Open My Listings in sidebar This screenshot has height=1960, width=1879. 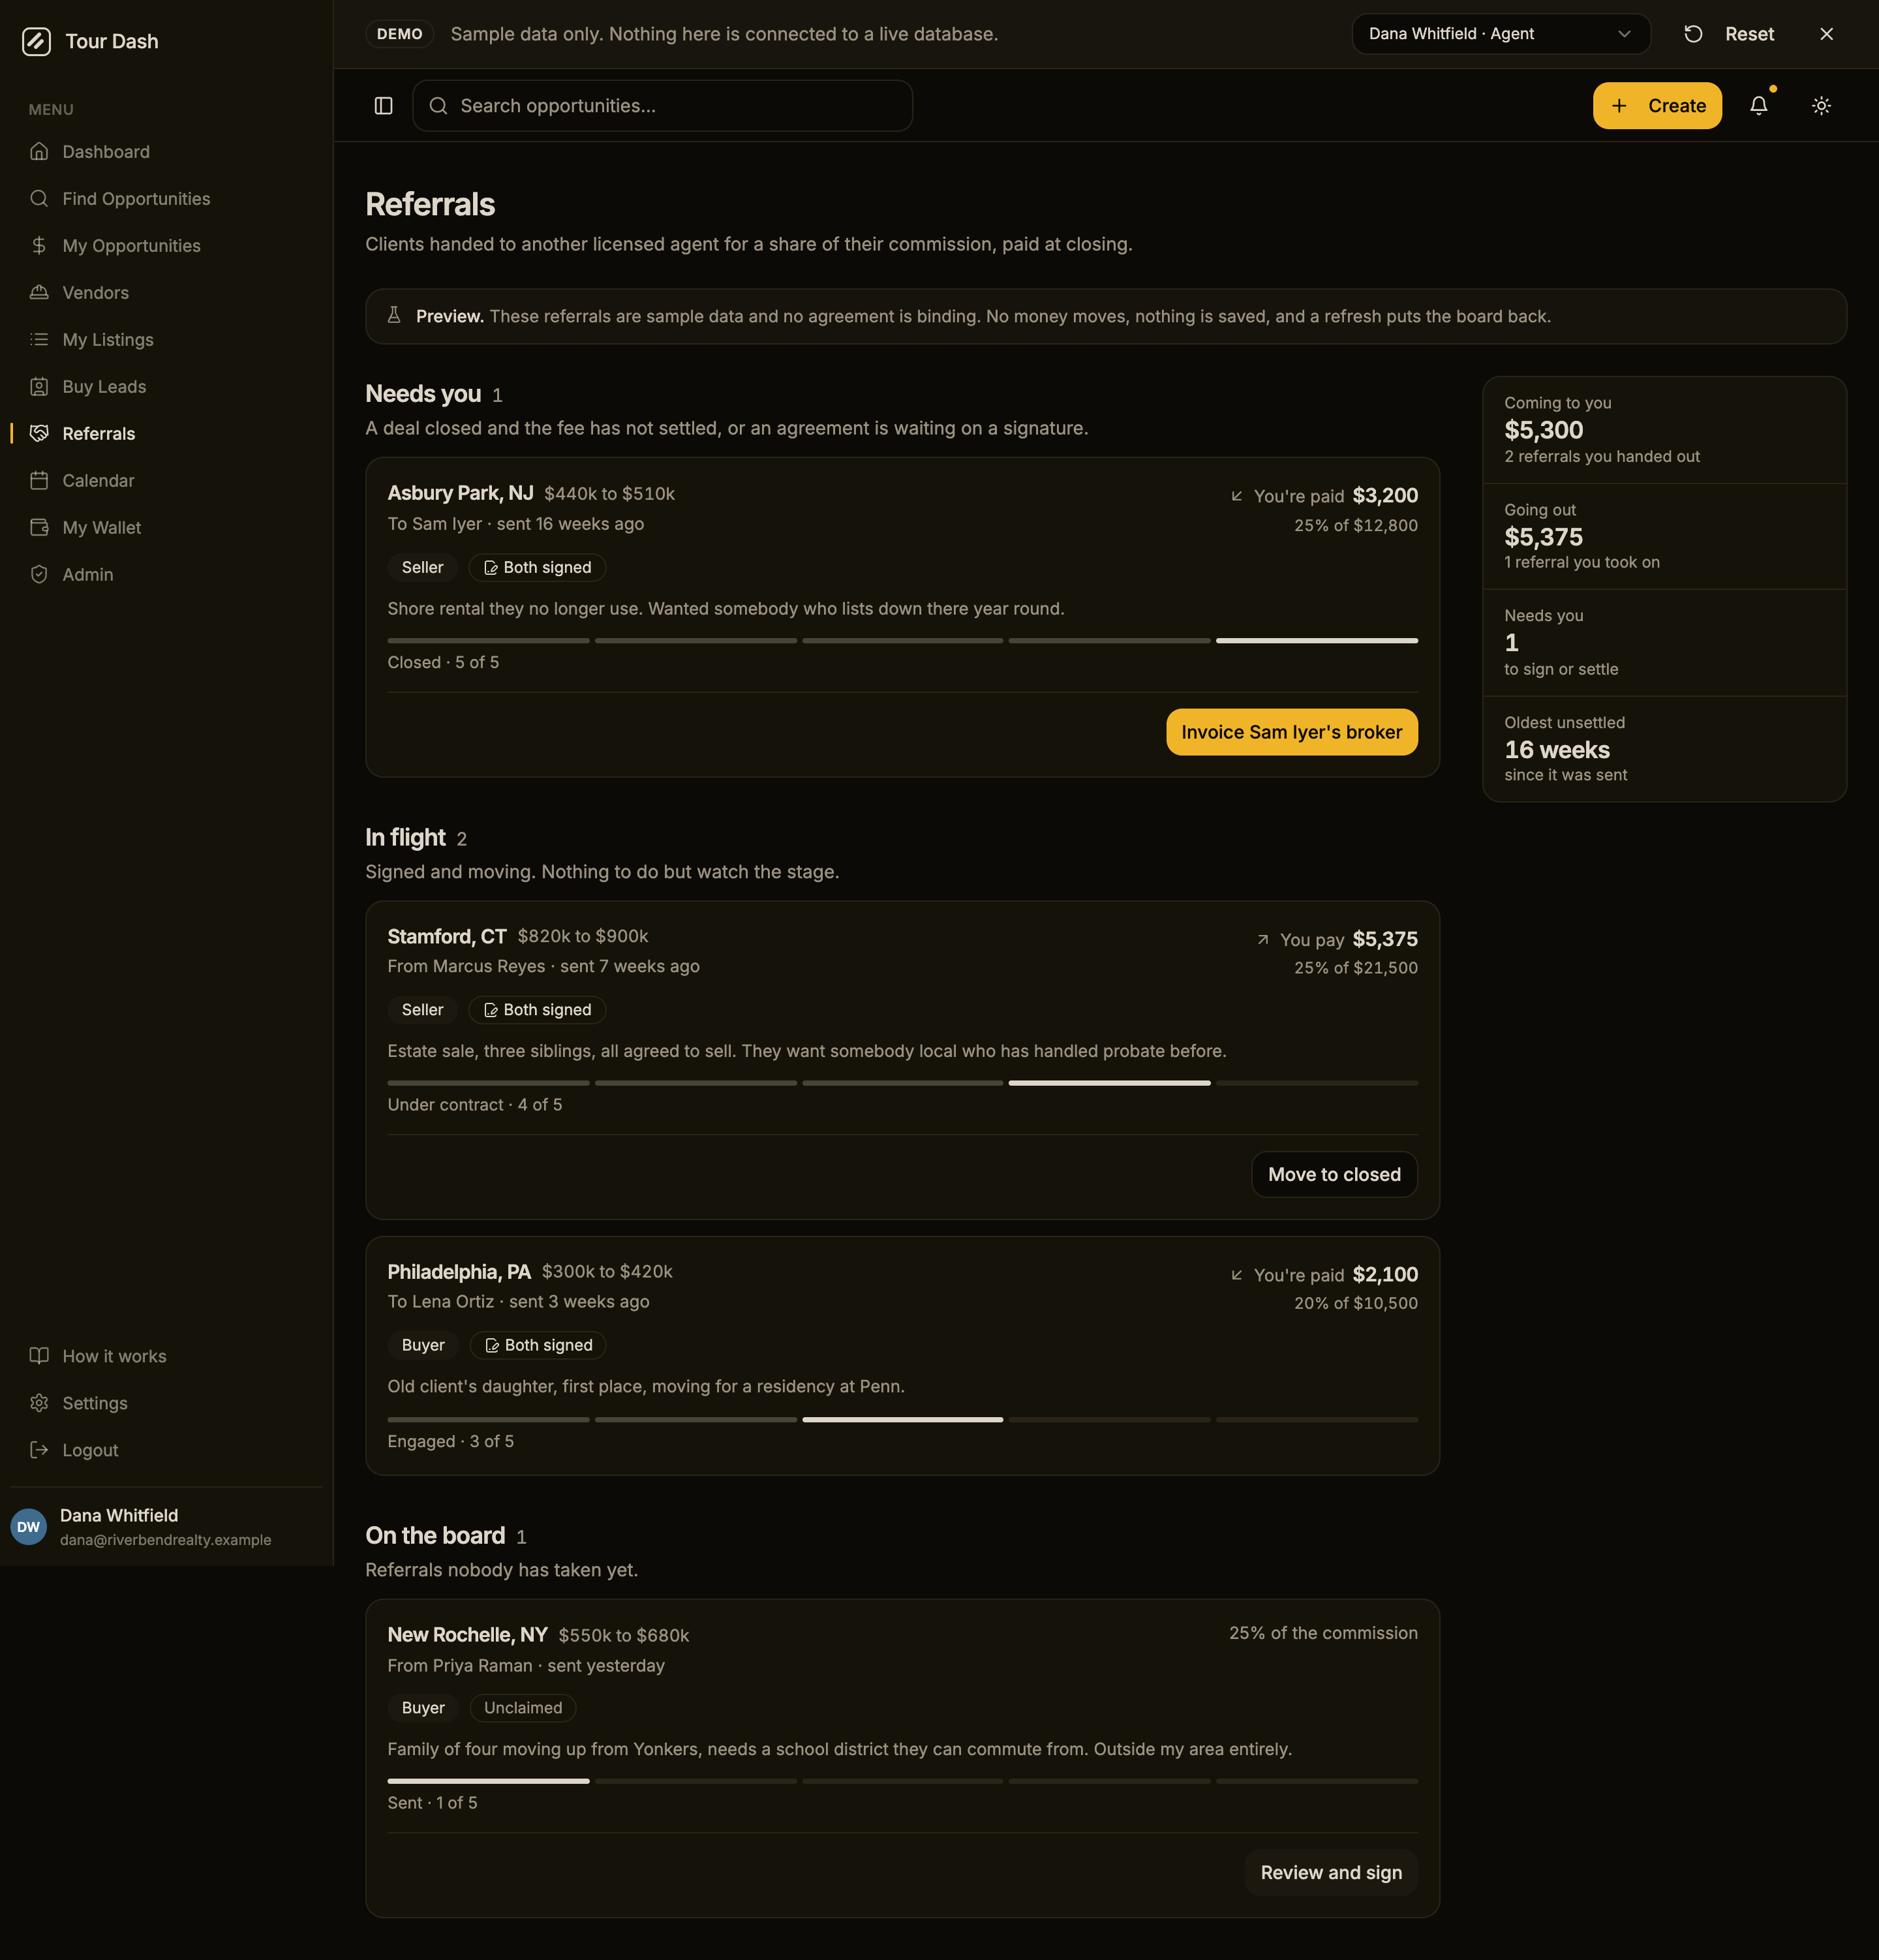(166, 340)
